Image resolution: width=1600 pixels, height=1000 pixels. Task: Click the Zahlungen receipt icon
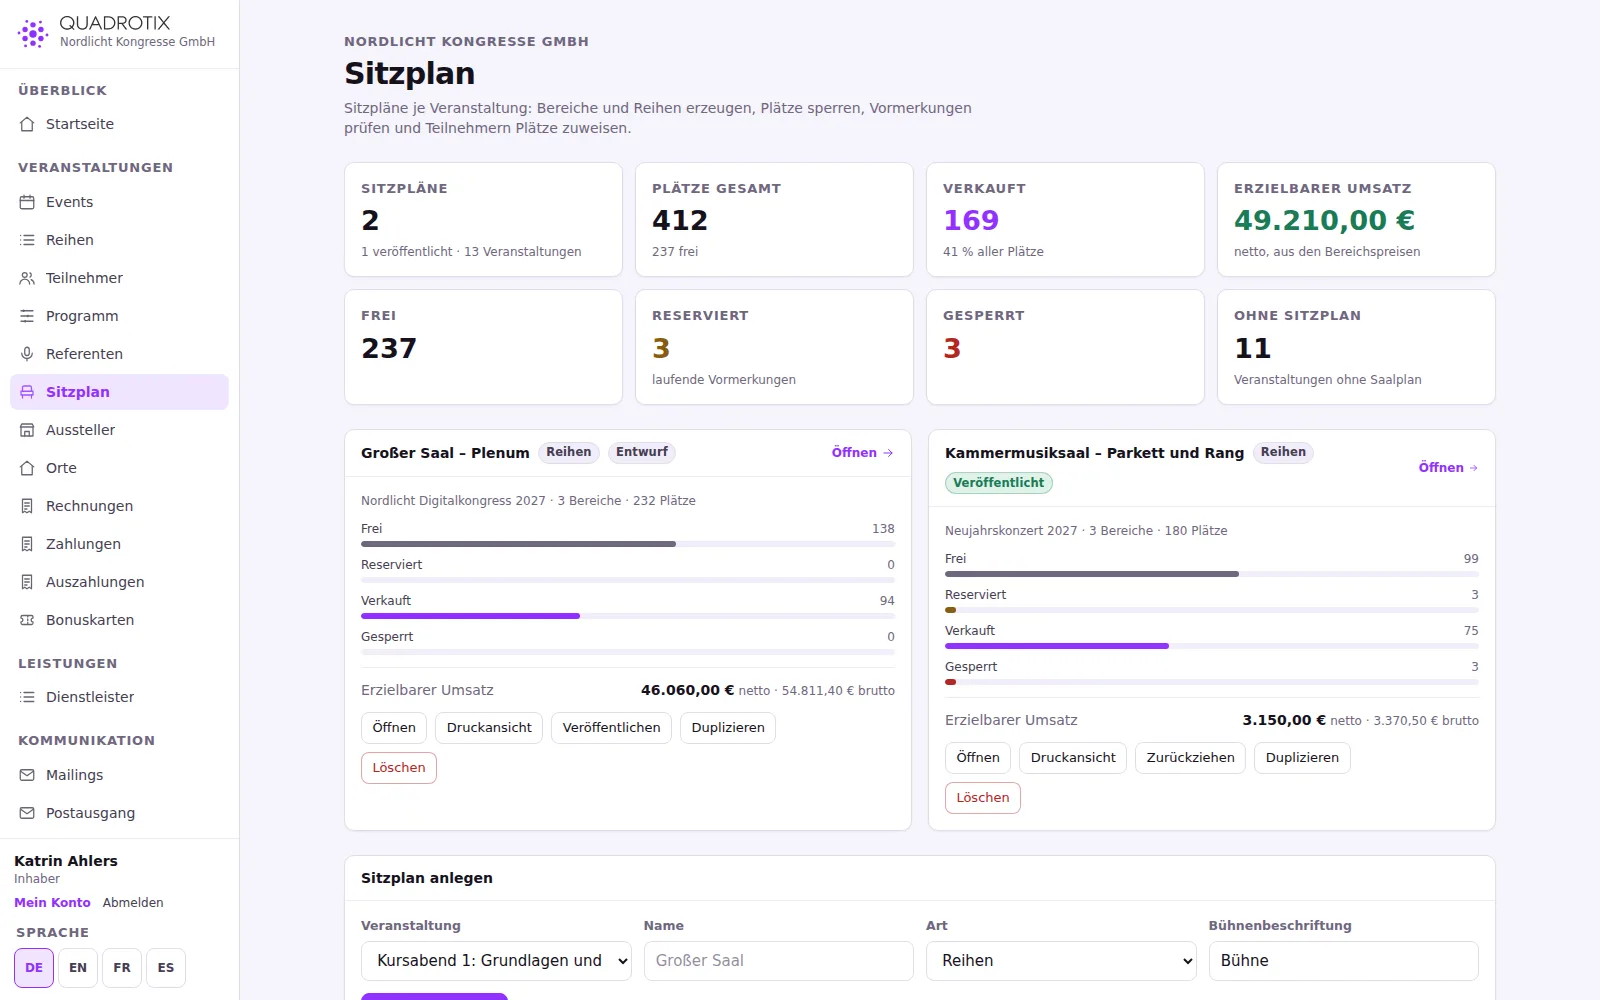coord(27,544)
